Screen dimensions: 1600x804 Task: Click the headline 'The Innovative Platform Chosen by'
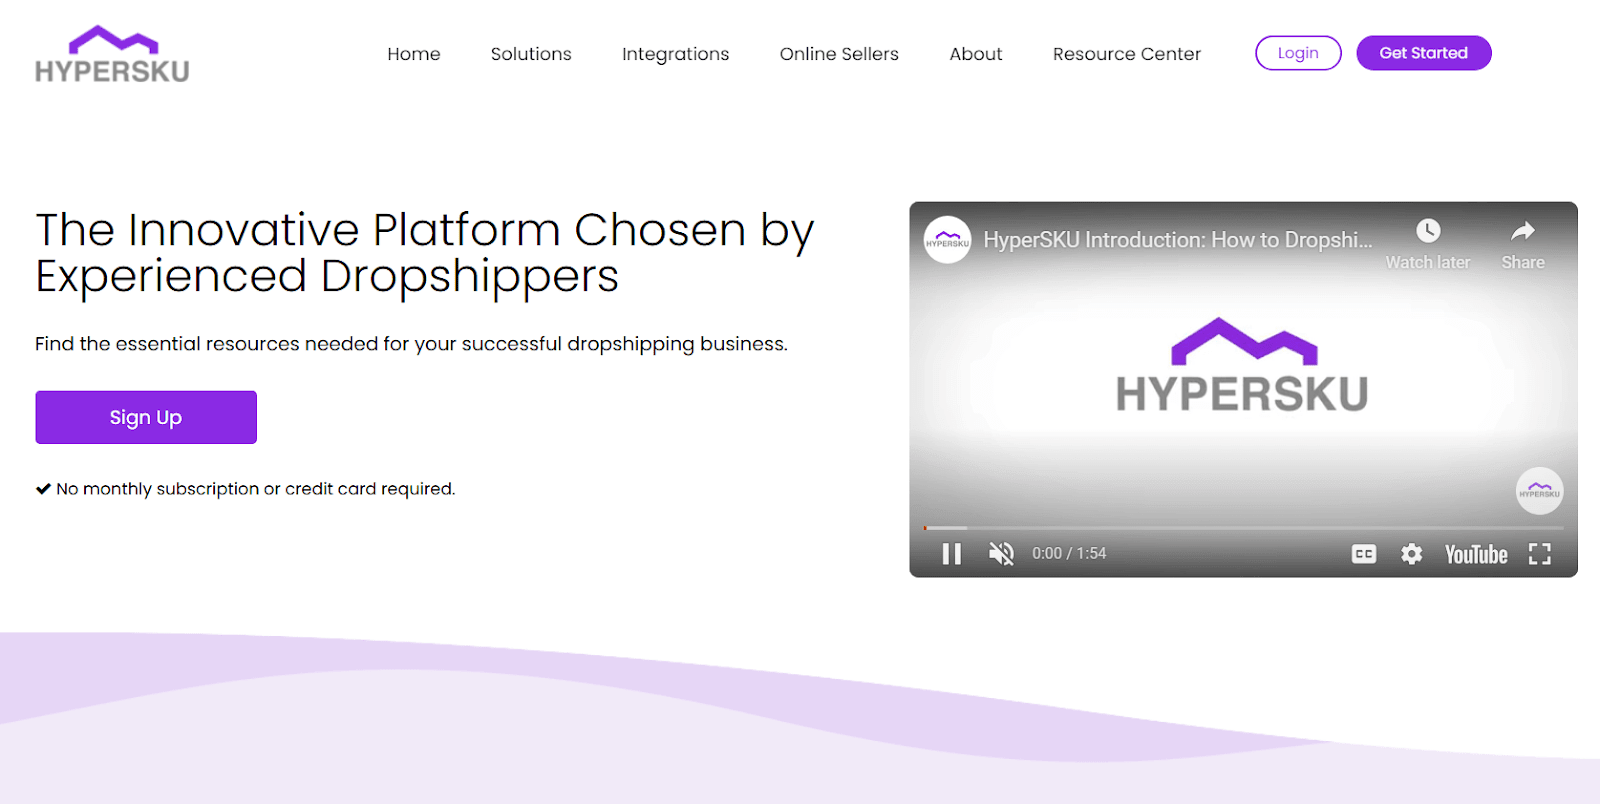(425, 230)
